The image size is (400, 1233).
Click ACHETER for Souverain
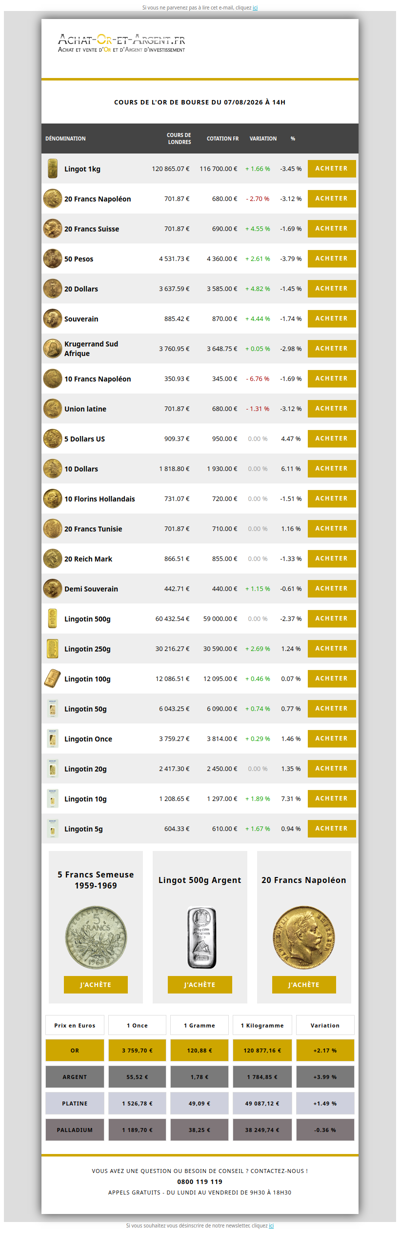tap(332, 319)
